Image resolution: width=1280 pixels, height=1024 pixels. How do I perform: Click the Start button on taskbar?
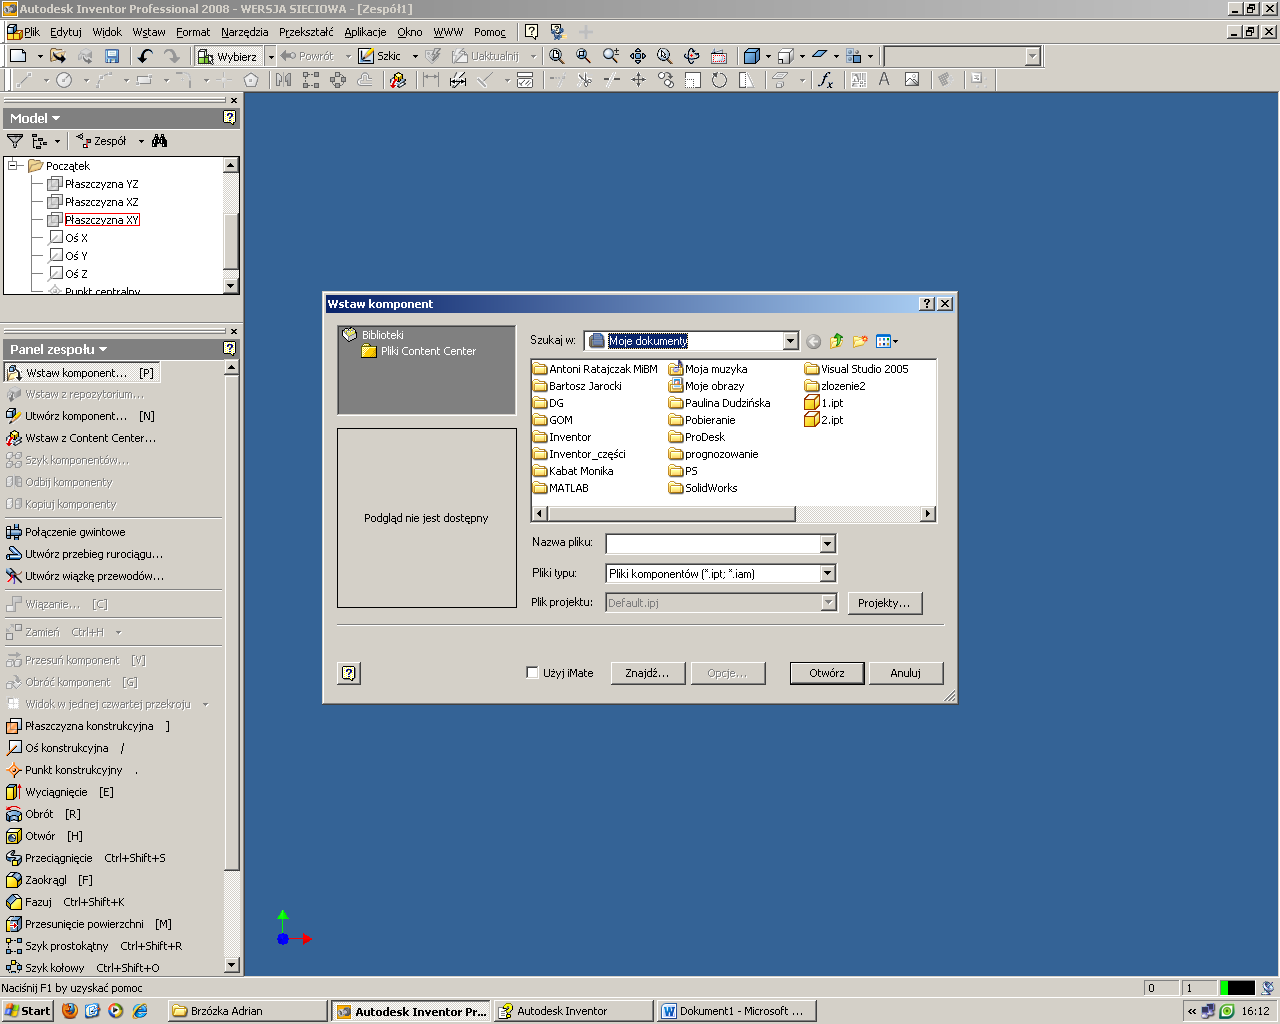(x=27, y=1011)
